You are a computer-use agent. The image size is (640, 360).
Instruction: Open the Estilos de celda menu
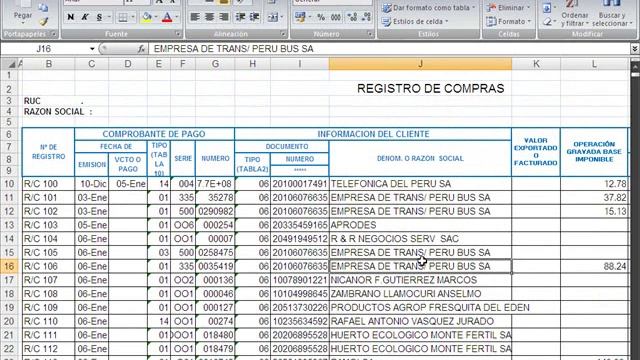(415, 21)
